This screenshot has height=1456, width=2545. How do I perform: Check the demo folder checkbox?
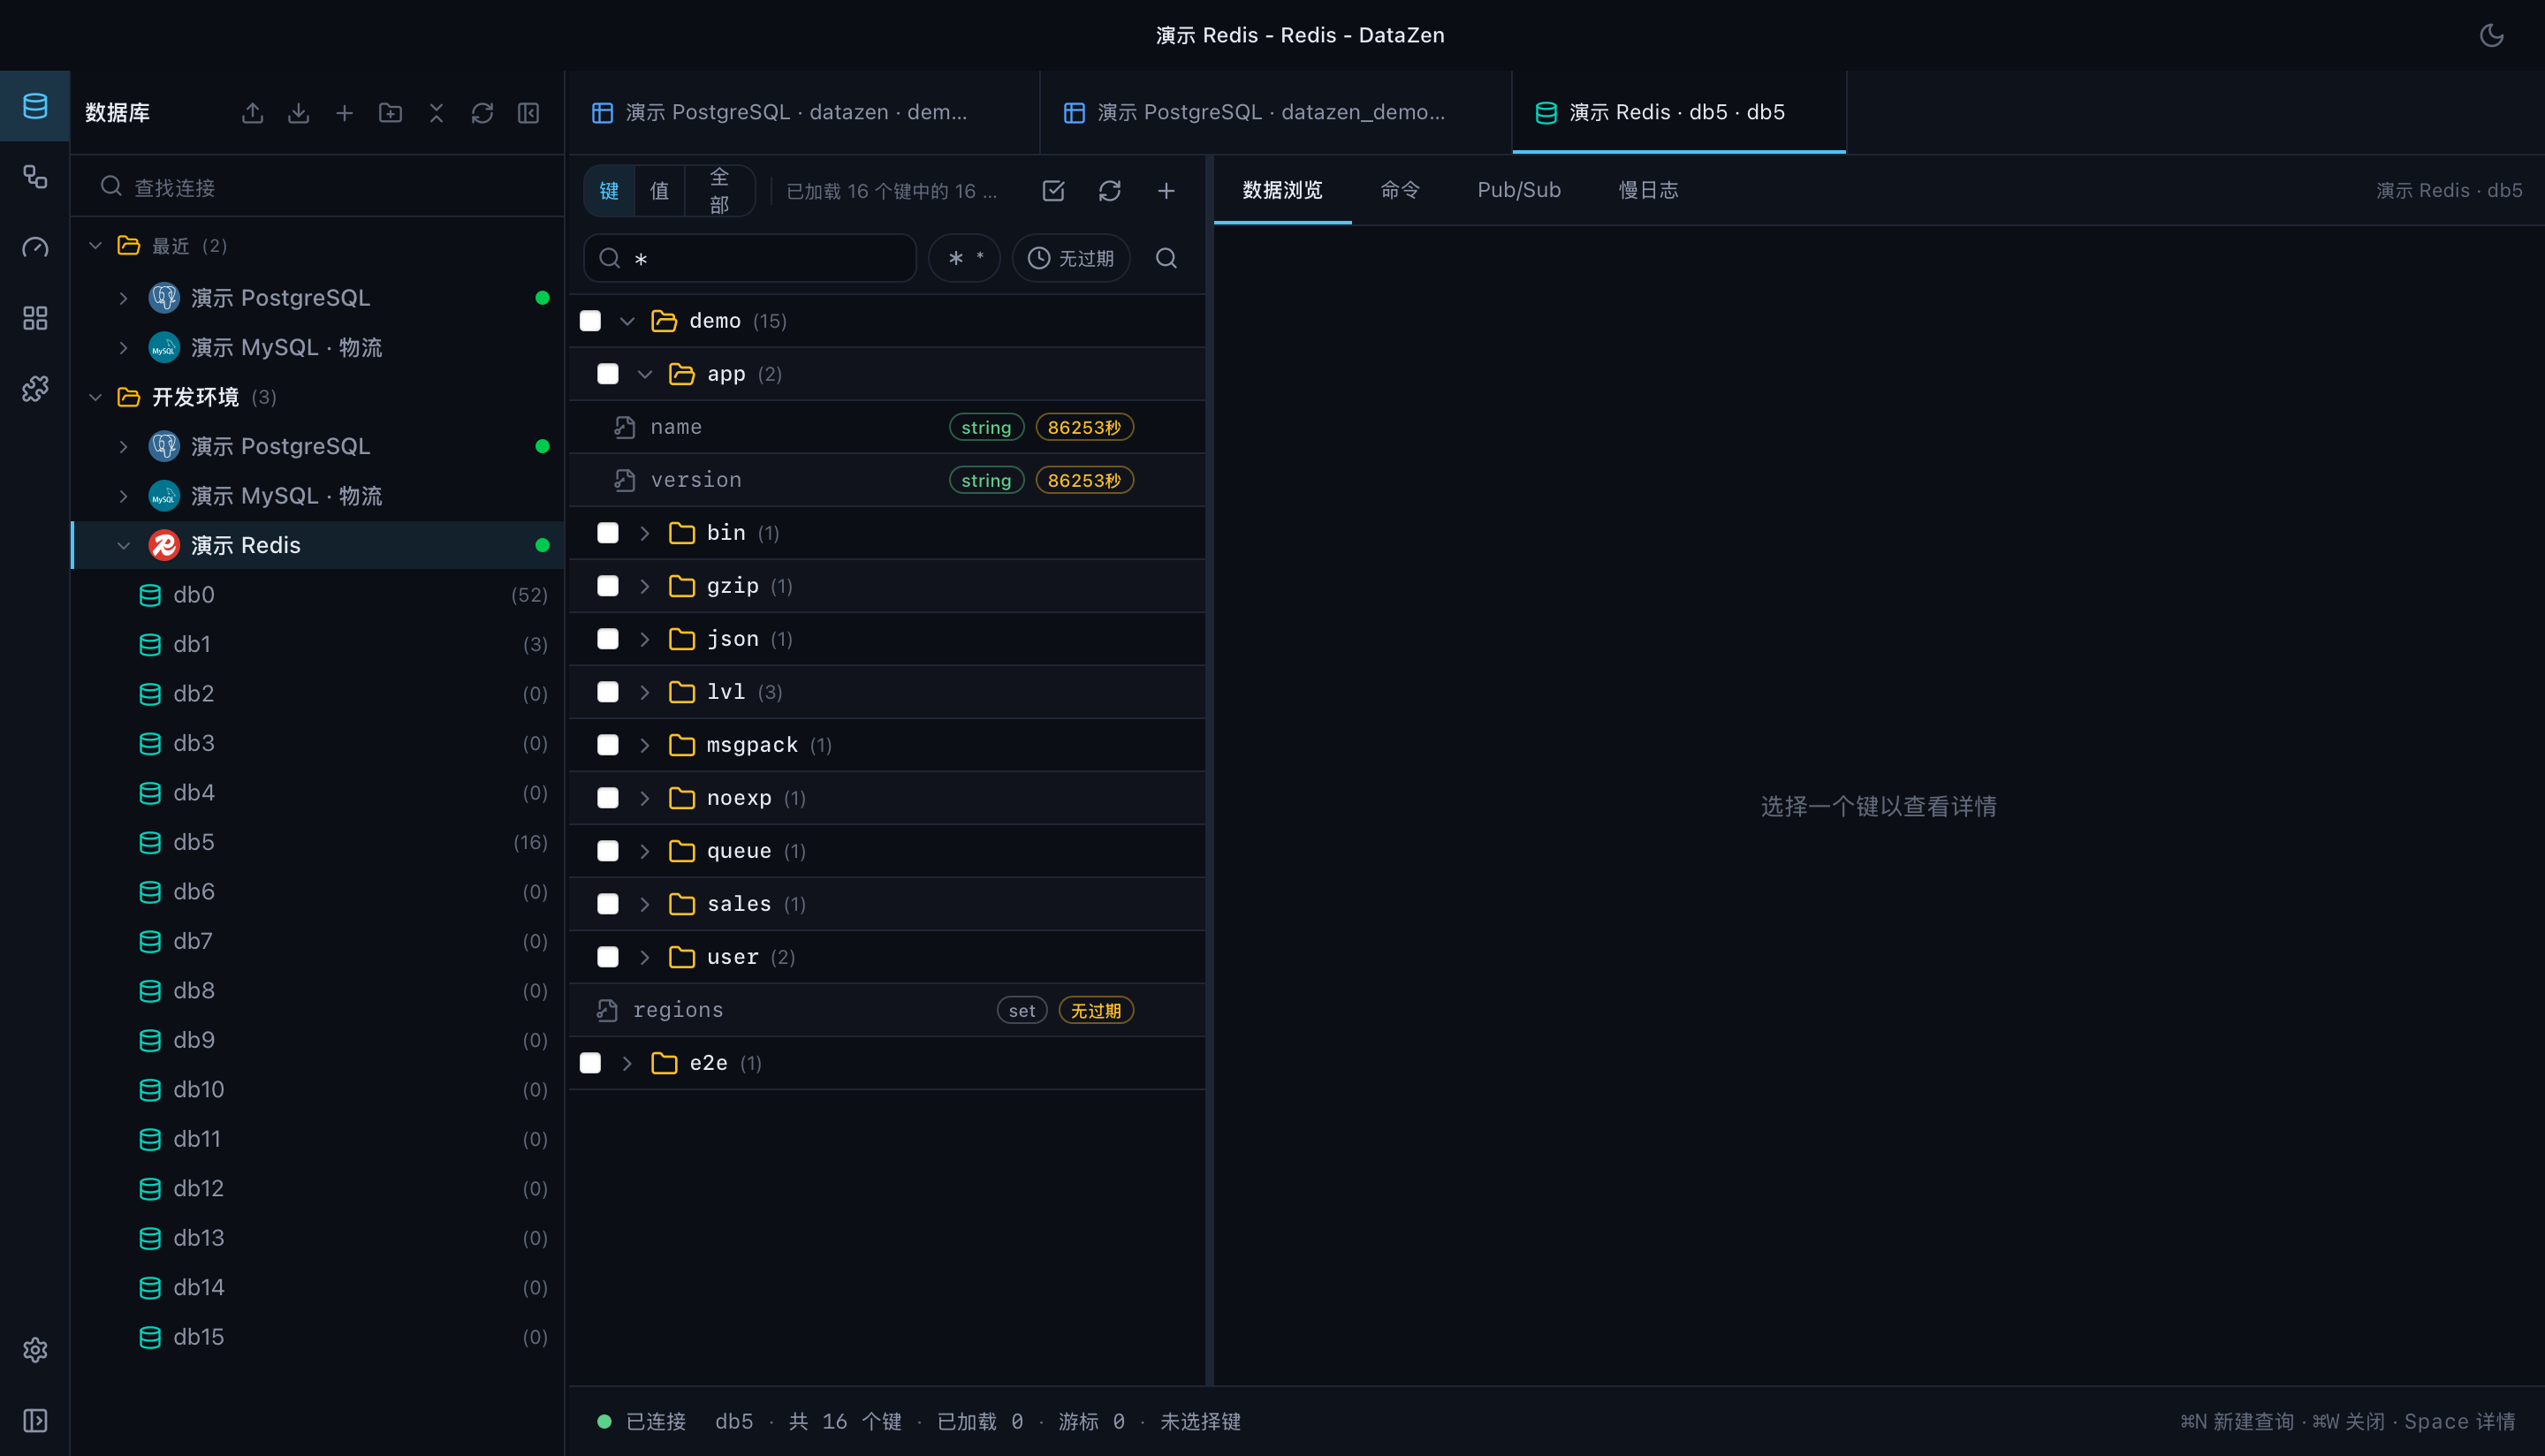coord(591,321)
